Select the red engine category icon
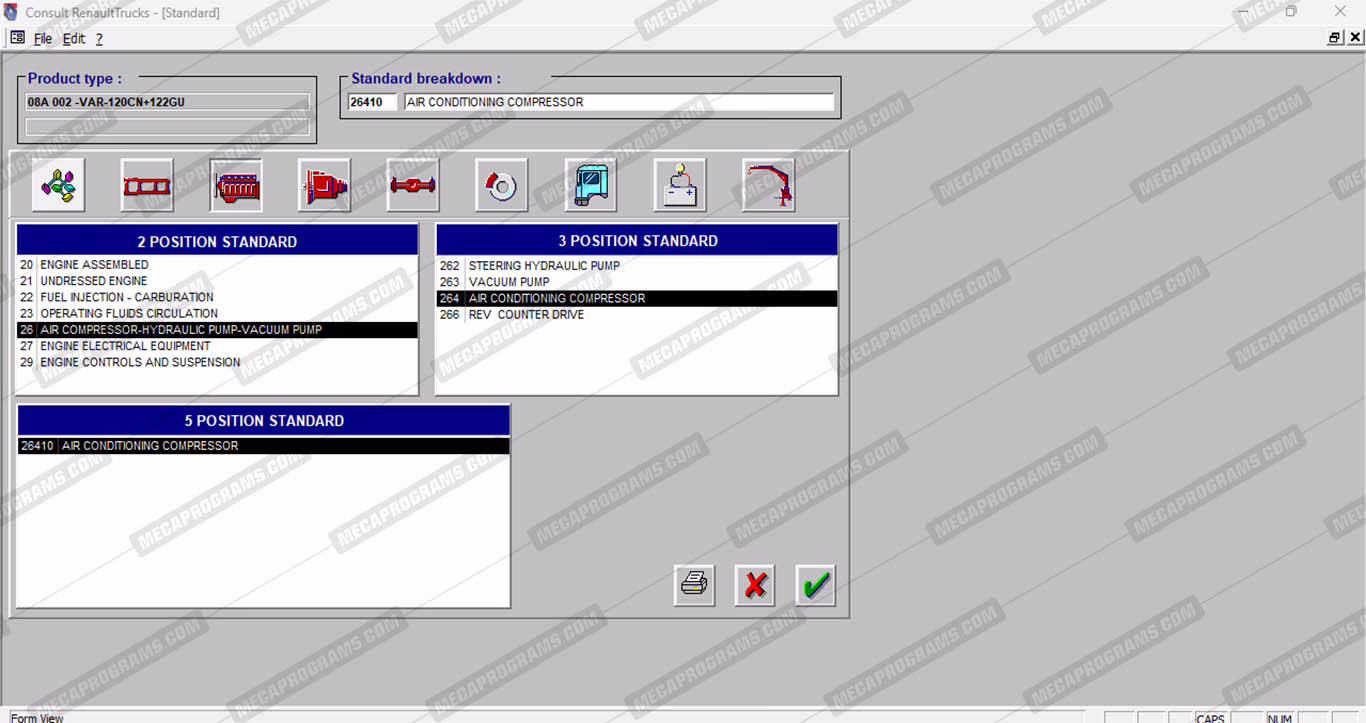The image size is (1366, 723). pyautogui.click(x=236, y=185)
